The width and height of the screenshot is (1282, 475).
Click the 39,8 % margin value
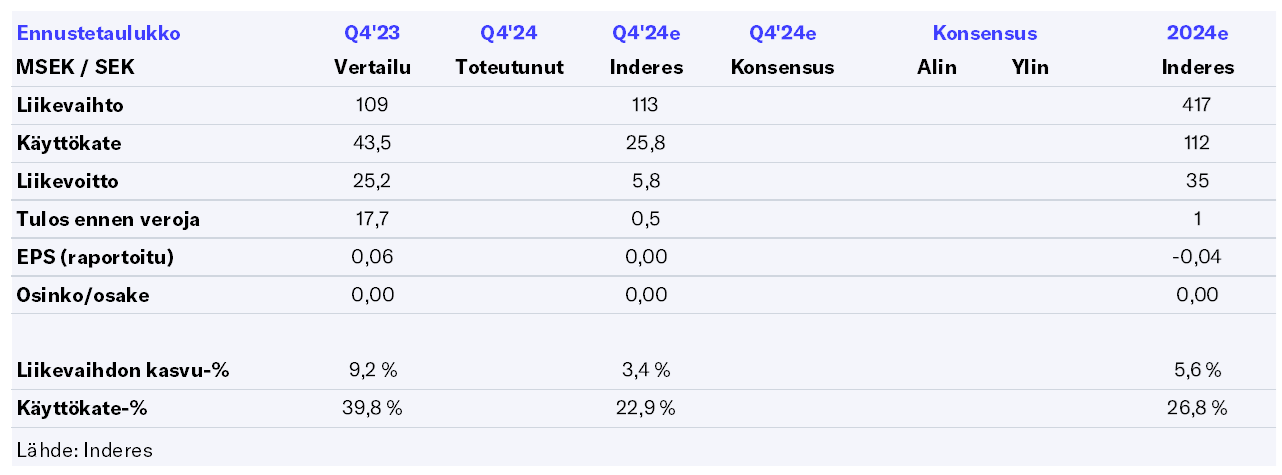click(x=372, y=408)
